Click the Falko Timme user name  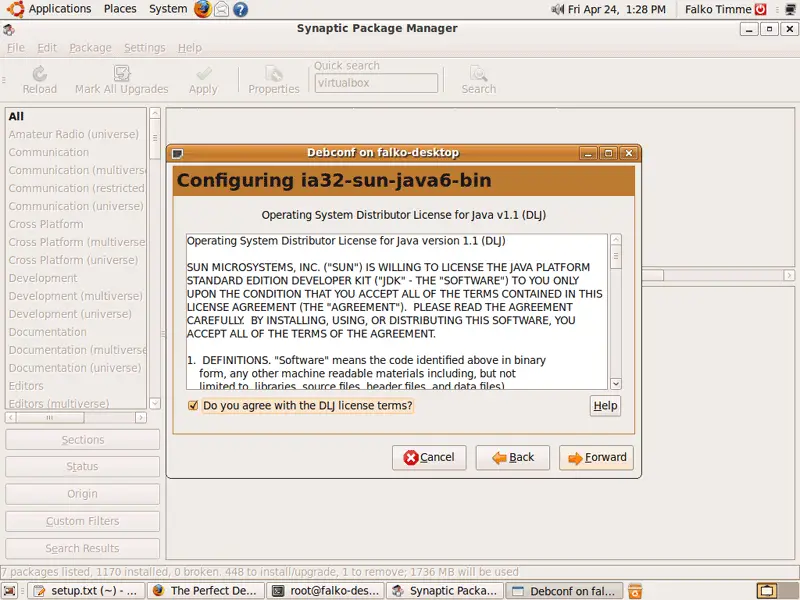(718, 9)
